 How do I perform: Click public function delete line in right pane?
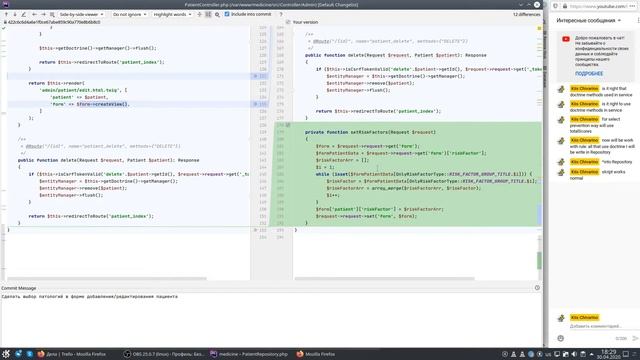point(396,55)
